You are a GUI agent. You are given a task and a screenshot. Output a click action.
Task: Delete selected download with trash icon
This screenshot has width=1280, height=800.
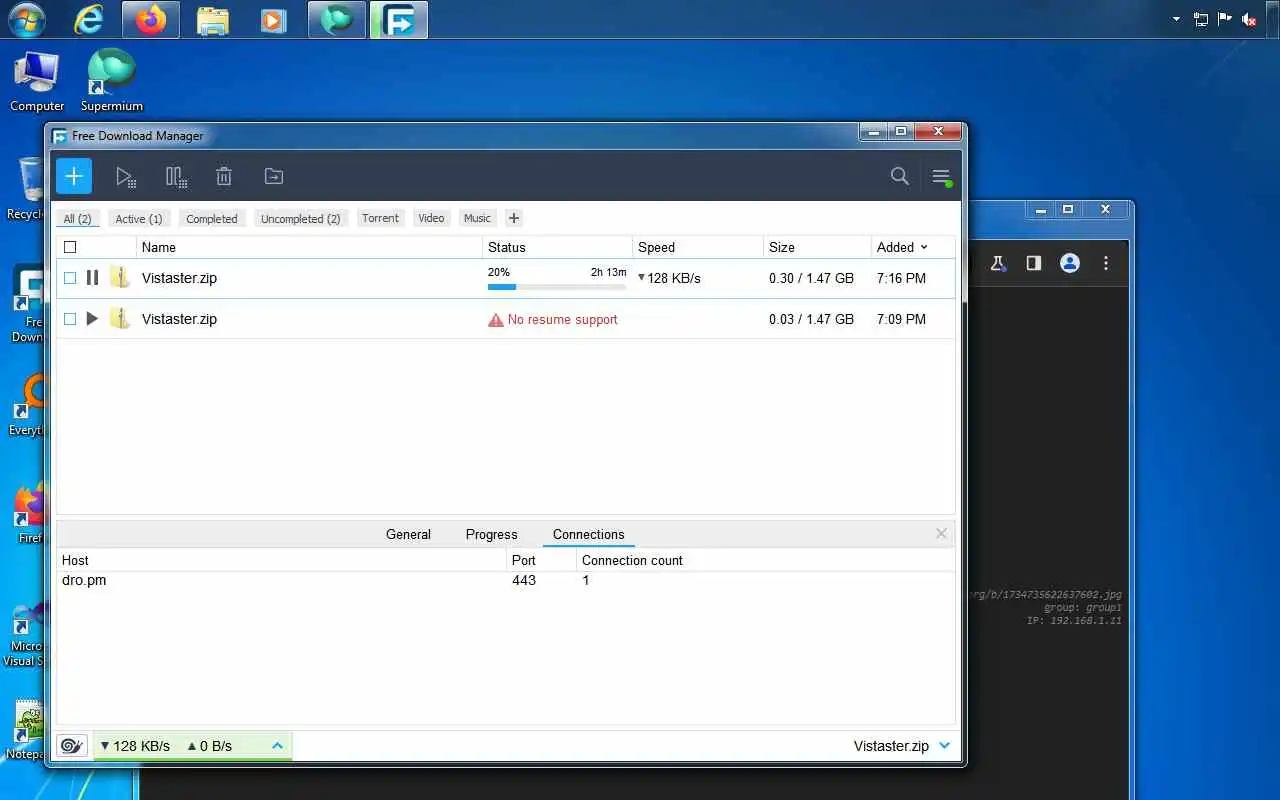tap(224, 177)
